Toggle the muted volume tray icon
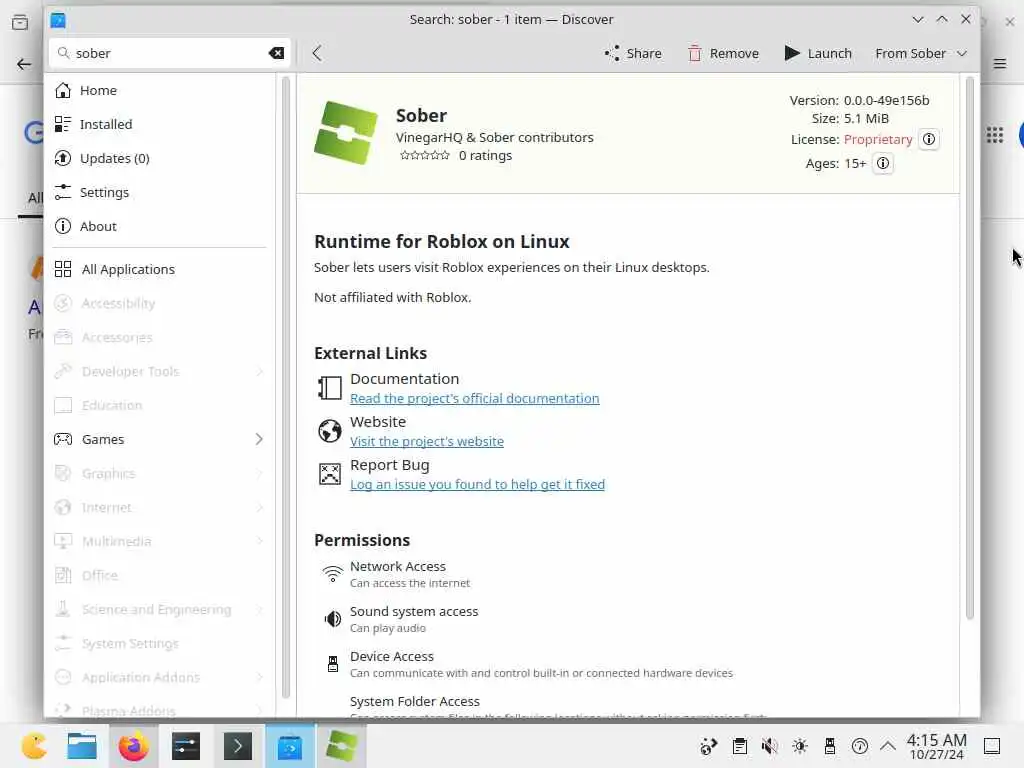The width and height of the screenshot is (1024, 768). 769,746
